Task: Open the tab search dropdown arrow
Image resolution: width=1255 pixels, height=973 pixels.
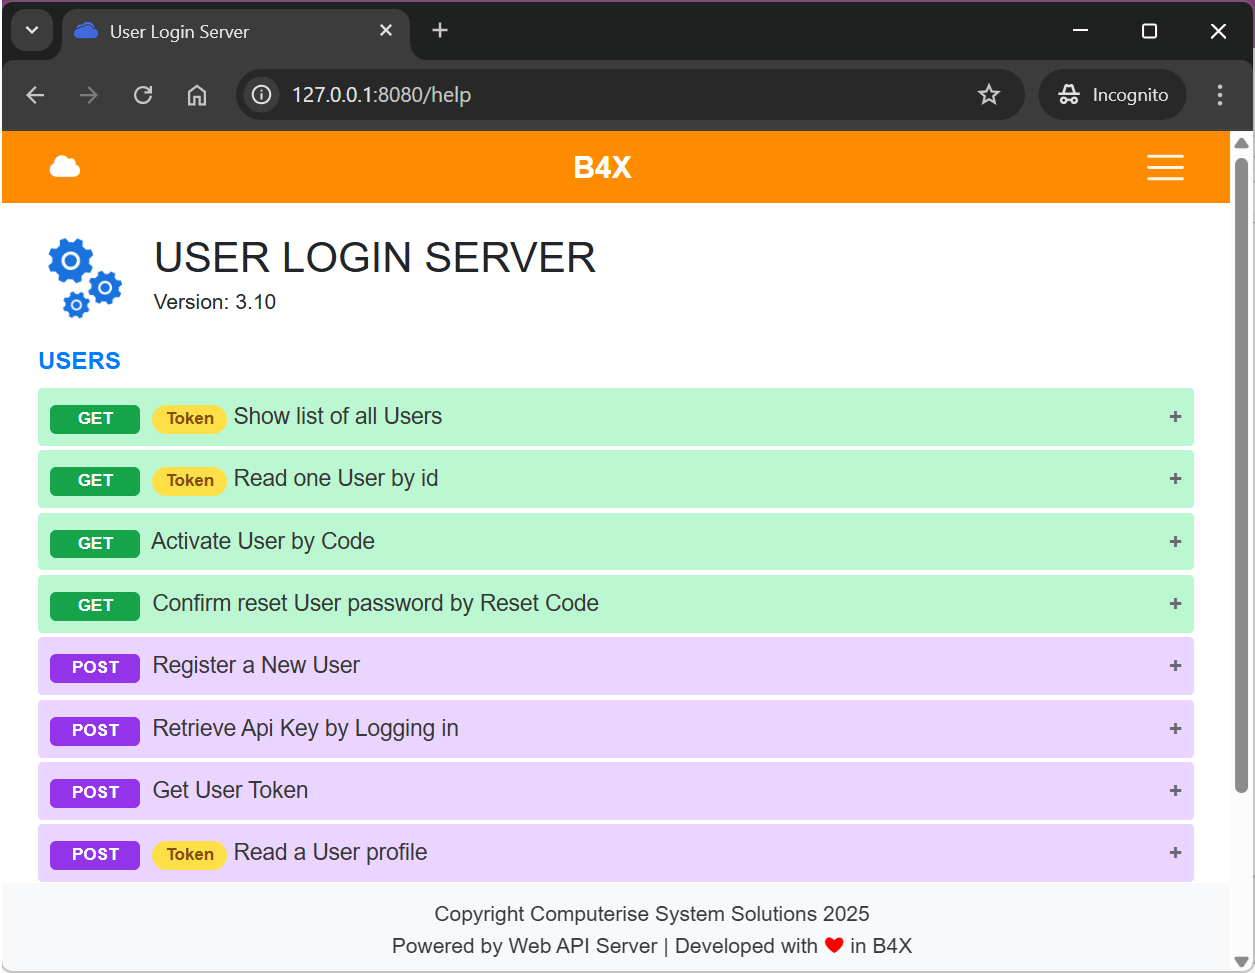Action: point(32,31)
